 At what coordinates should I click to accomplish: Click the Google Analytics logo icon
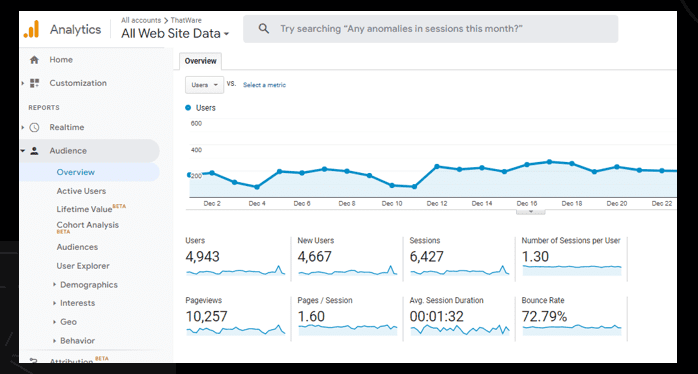pyautogui.click(x=31, y=29)
